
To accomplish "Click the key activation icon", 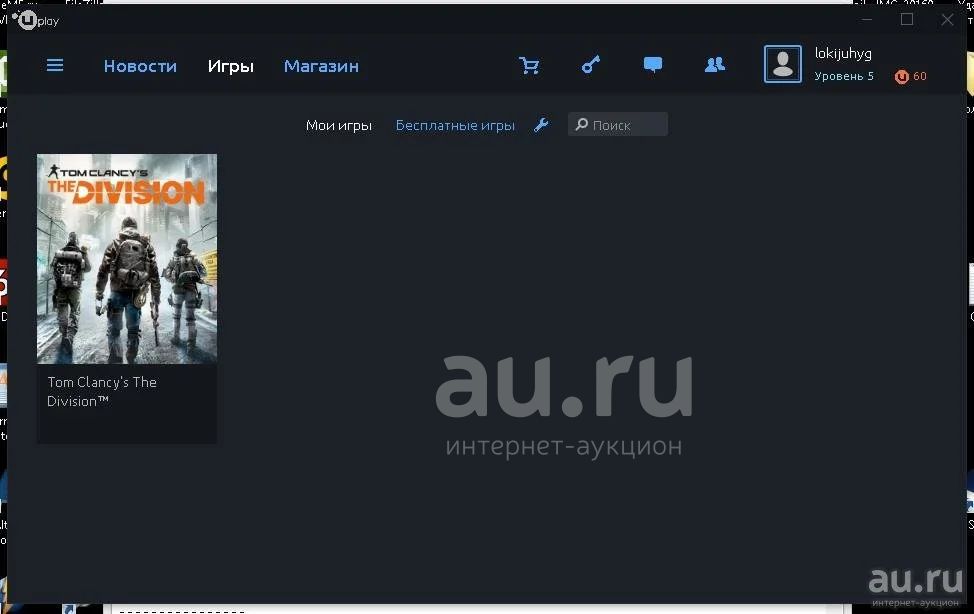I will 591,65.
